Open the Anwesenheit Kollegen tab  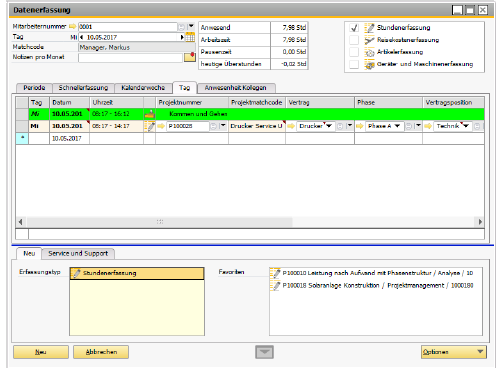coord(236,88)
